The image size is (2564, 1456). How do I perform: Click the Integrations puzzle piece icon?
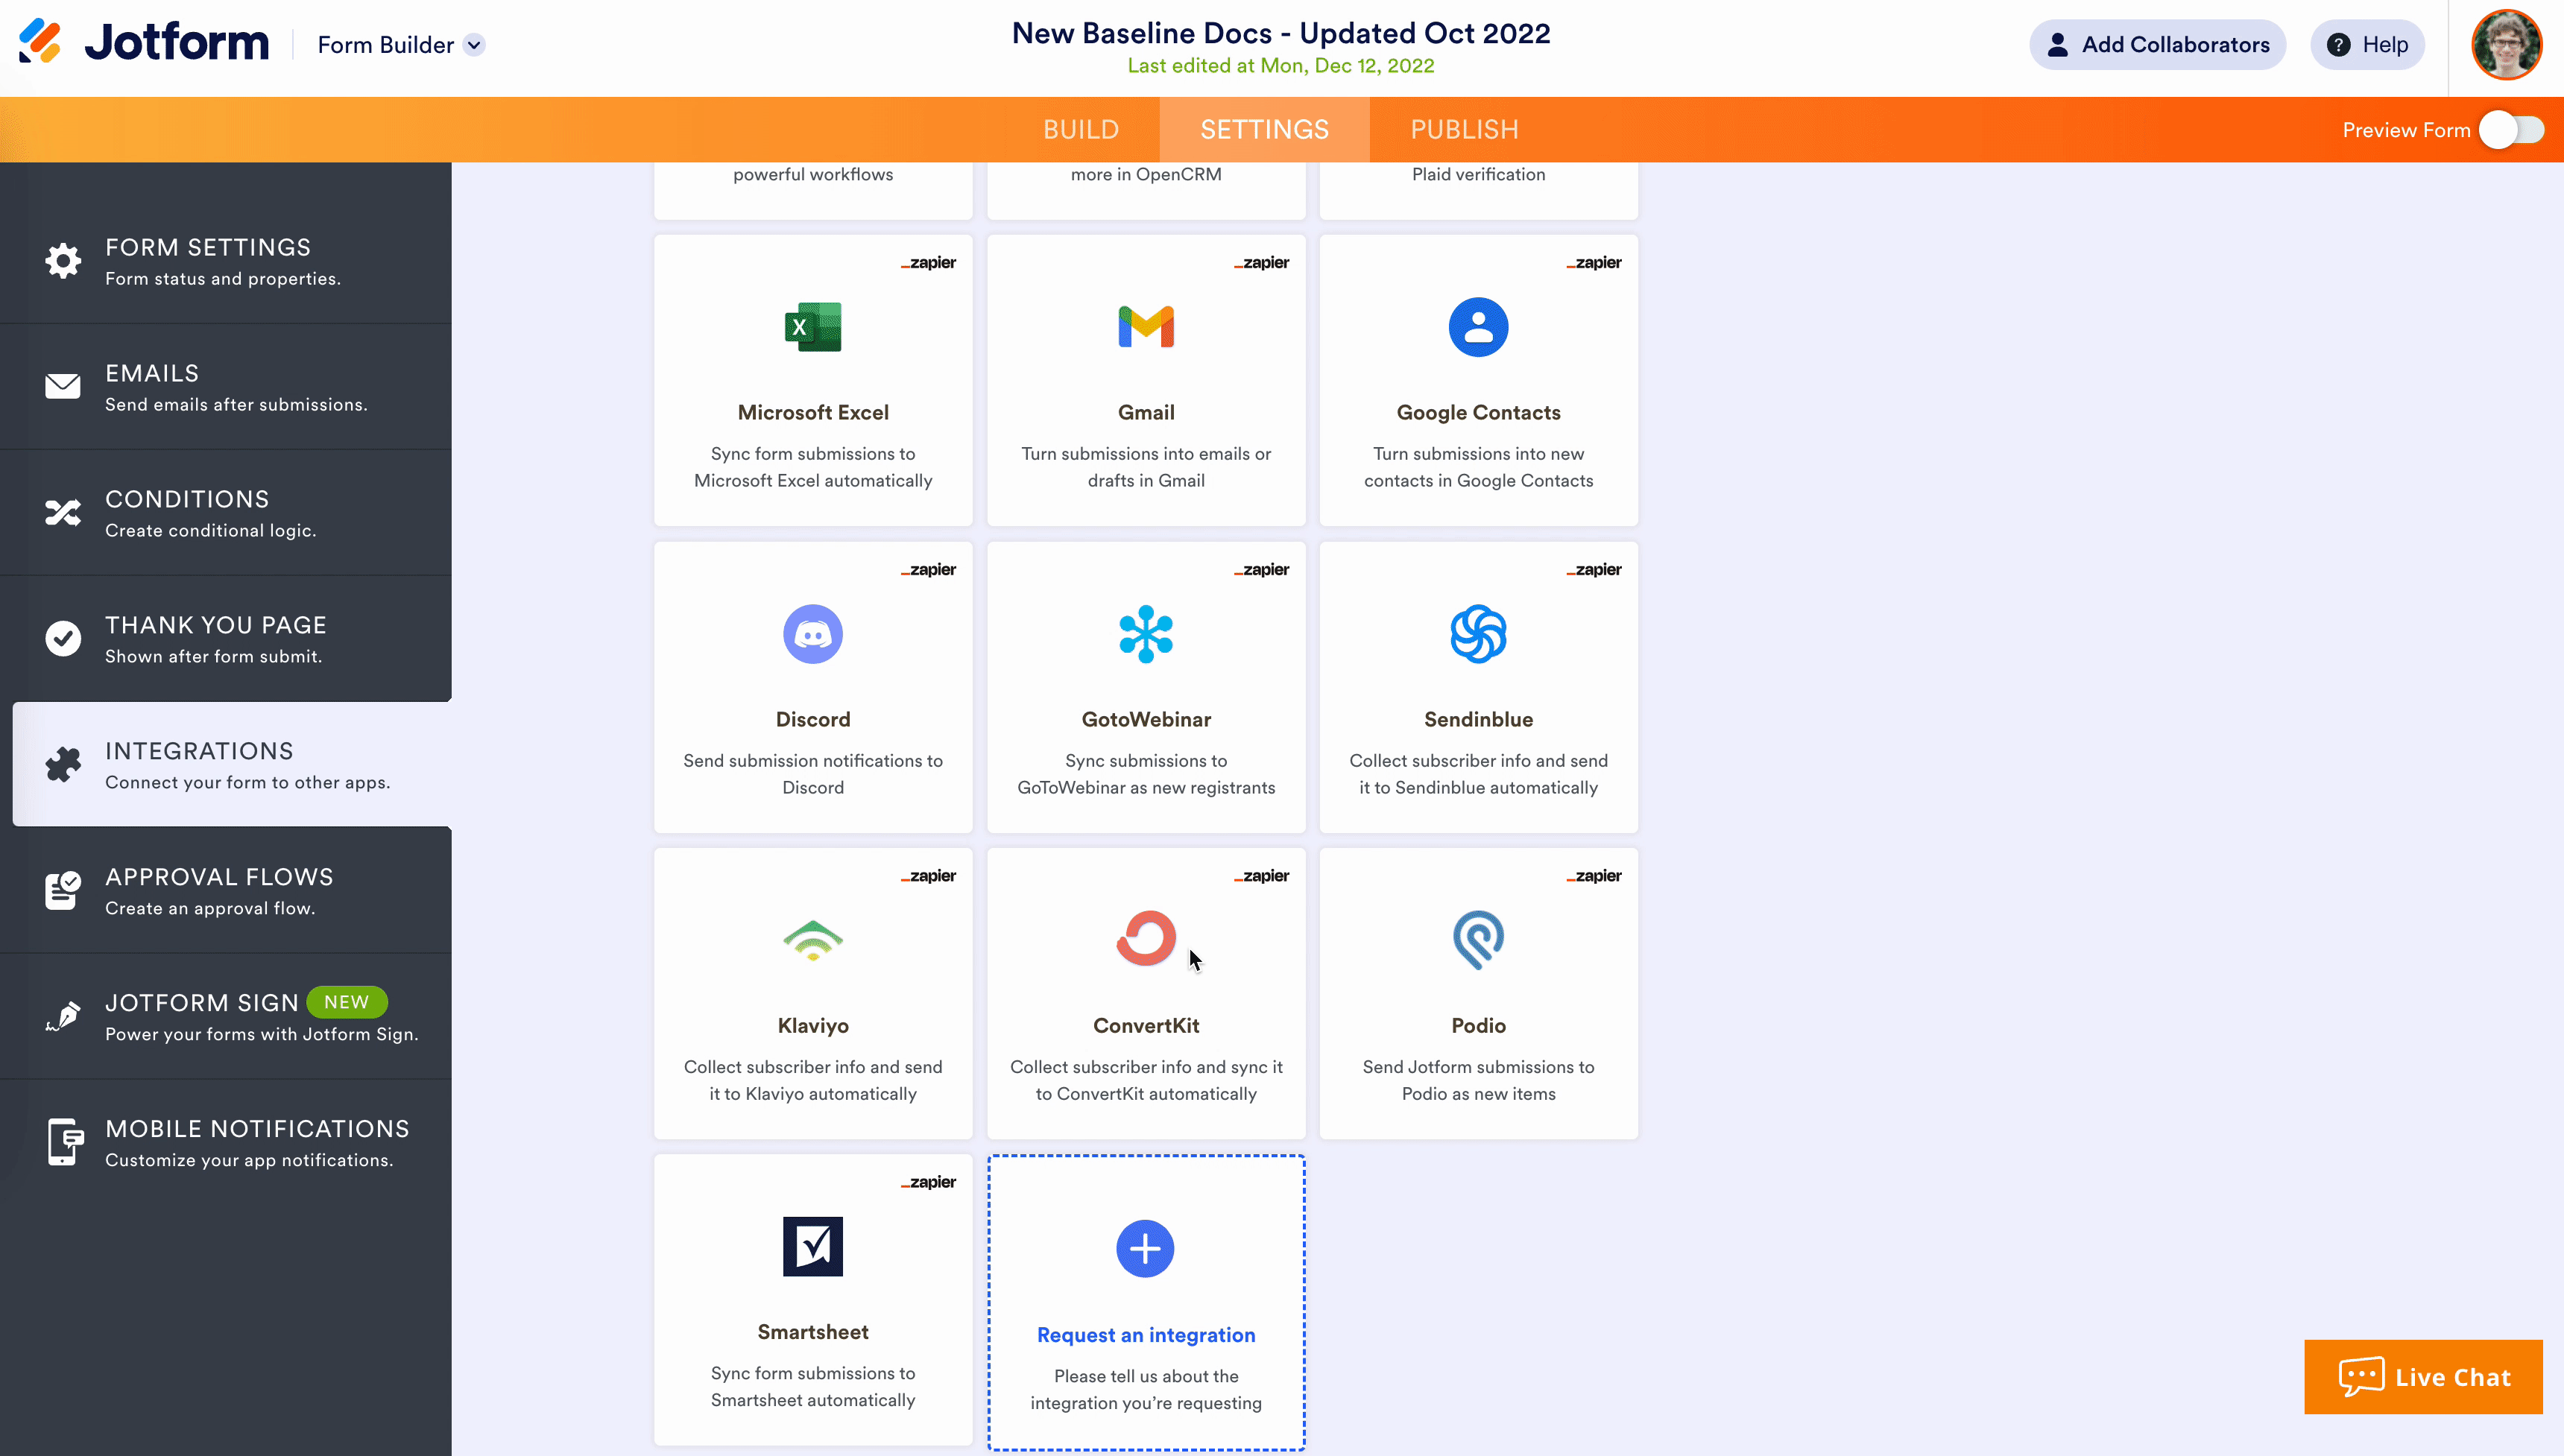pos(63,764)
